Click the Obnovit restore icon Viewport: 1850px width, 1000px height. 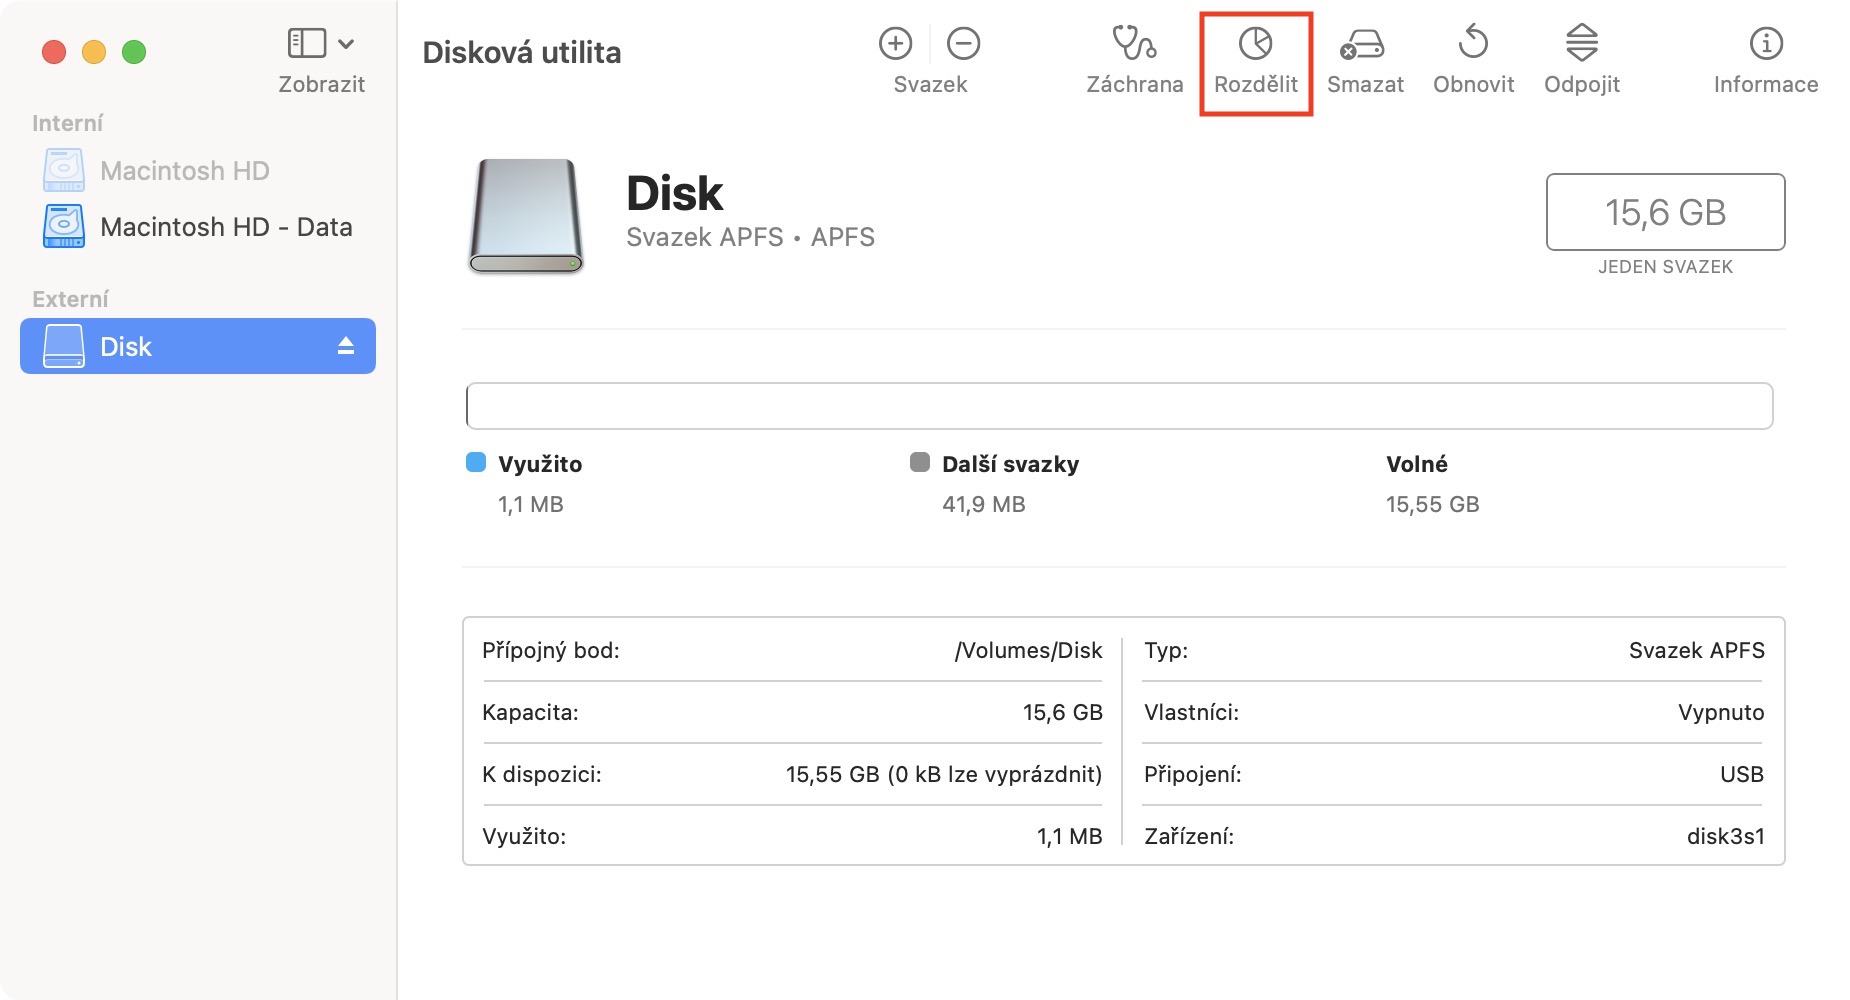click(1473, 44)
